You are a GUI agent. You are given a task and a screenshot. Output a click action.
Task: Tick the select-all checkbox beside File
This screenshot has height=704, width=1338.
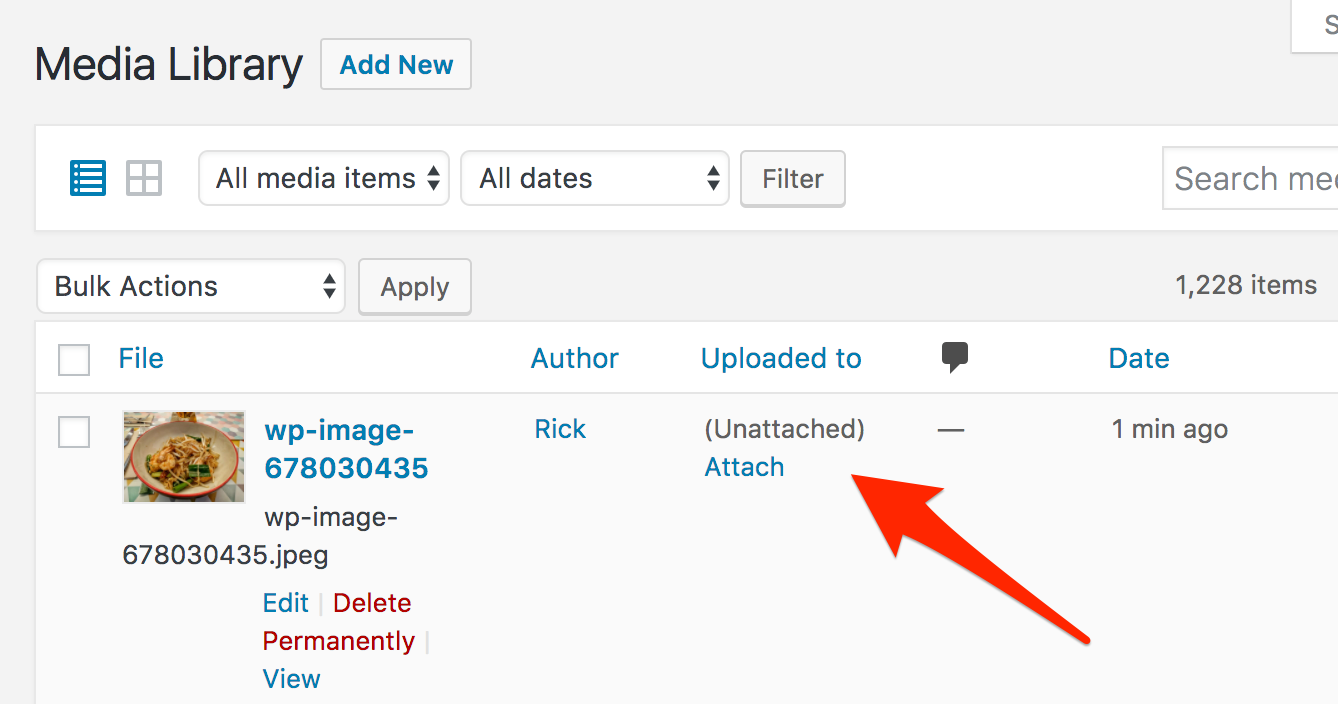click(74, 360)
